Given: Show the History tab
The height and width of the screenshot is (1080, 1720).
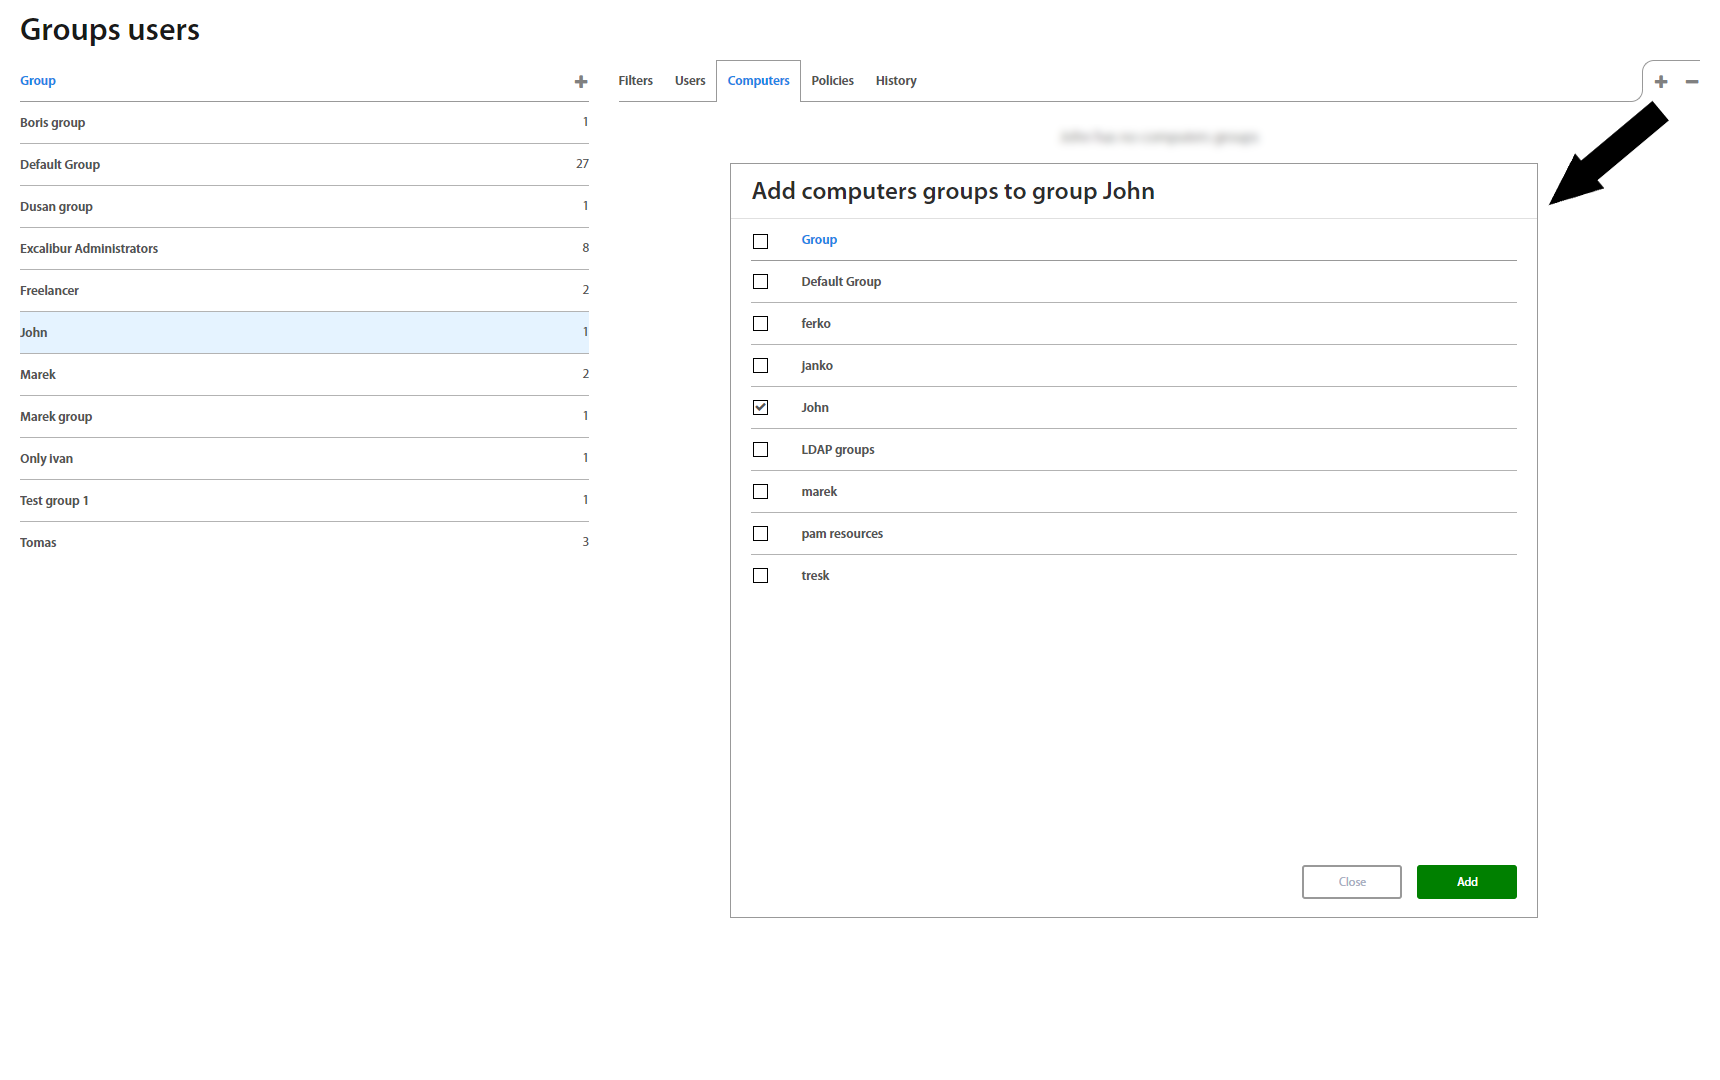Looking at the screenshot, I should click(896, 81).
